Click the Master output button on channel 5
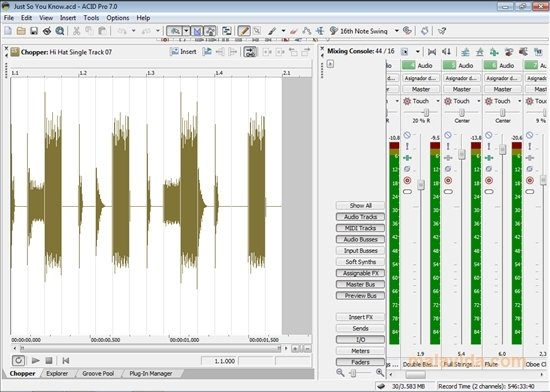Viewport: 550px width, 392px height. tap(462, 89)
